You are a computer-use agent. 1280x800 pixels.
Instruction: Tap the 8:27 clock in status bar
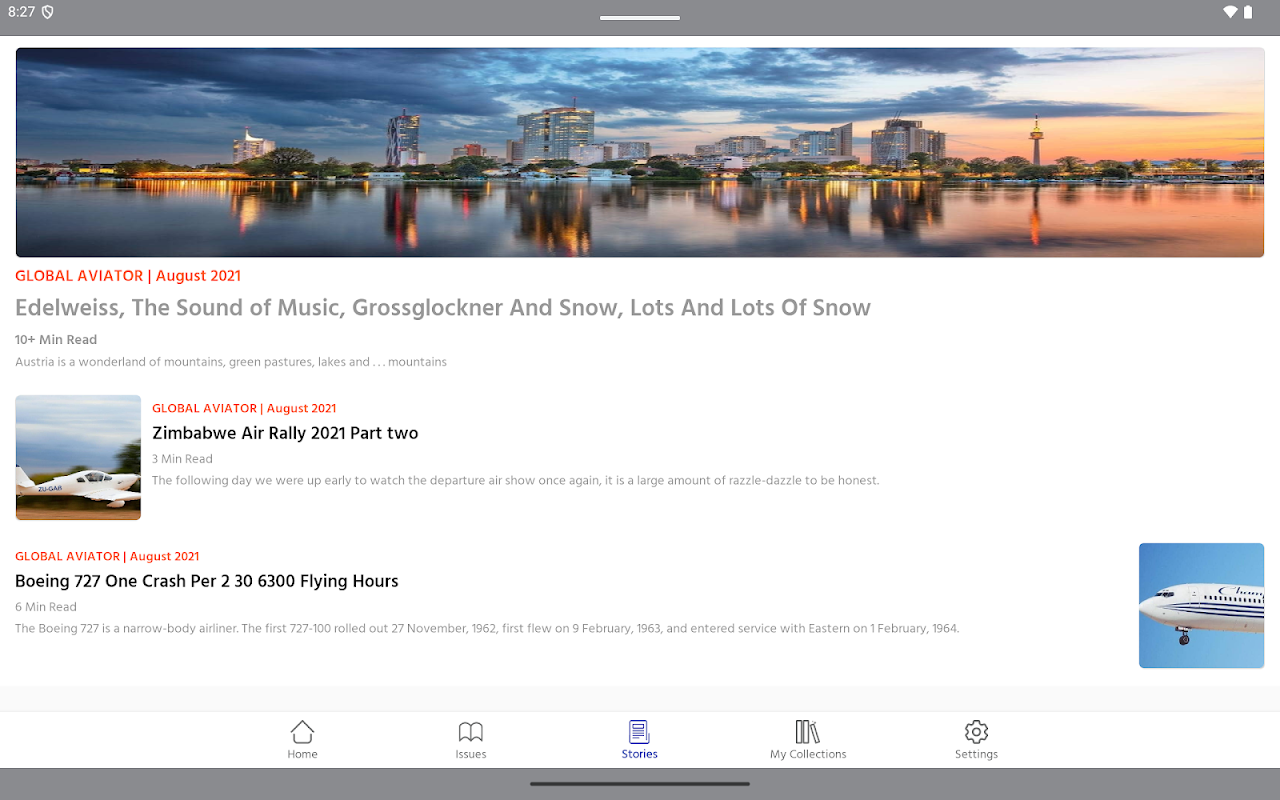(21, 12)
